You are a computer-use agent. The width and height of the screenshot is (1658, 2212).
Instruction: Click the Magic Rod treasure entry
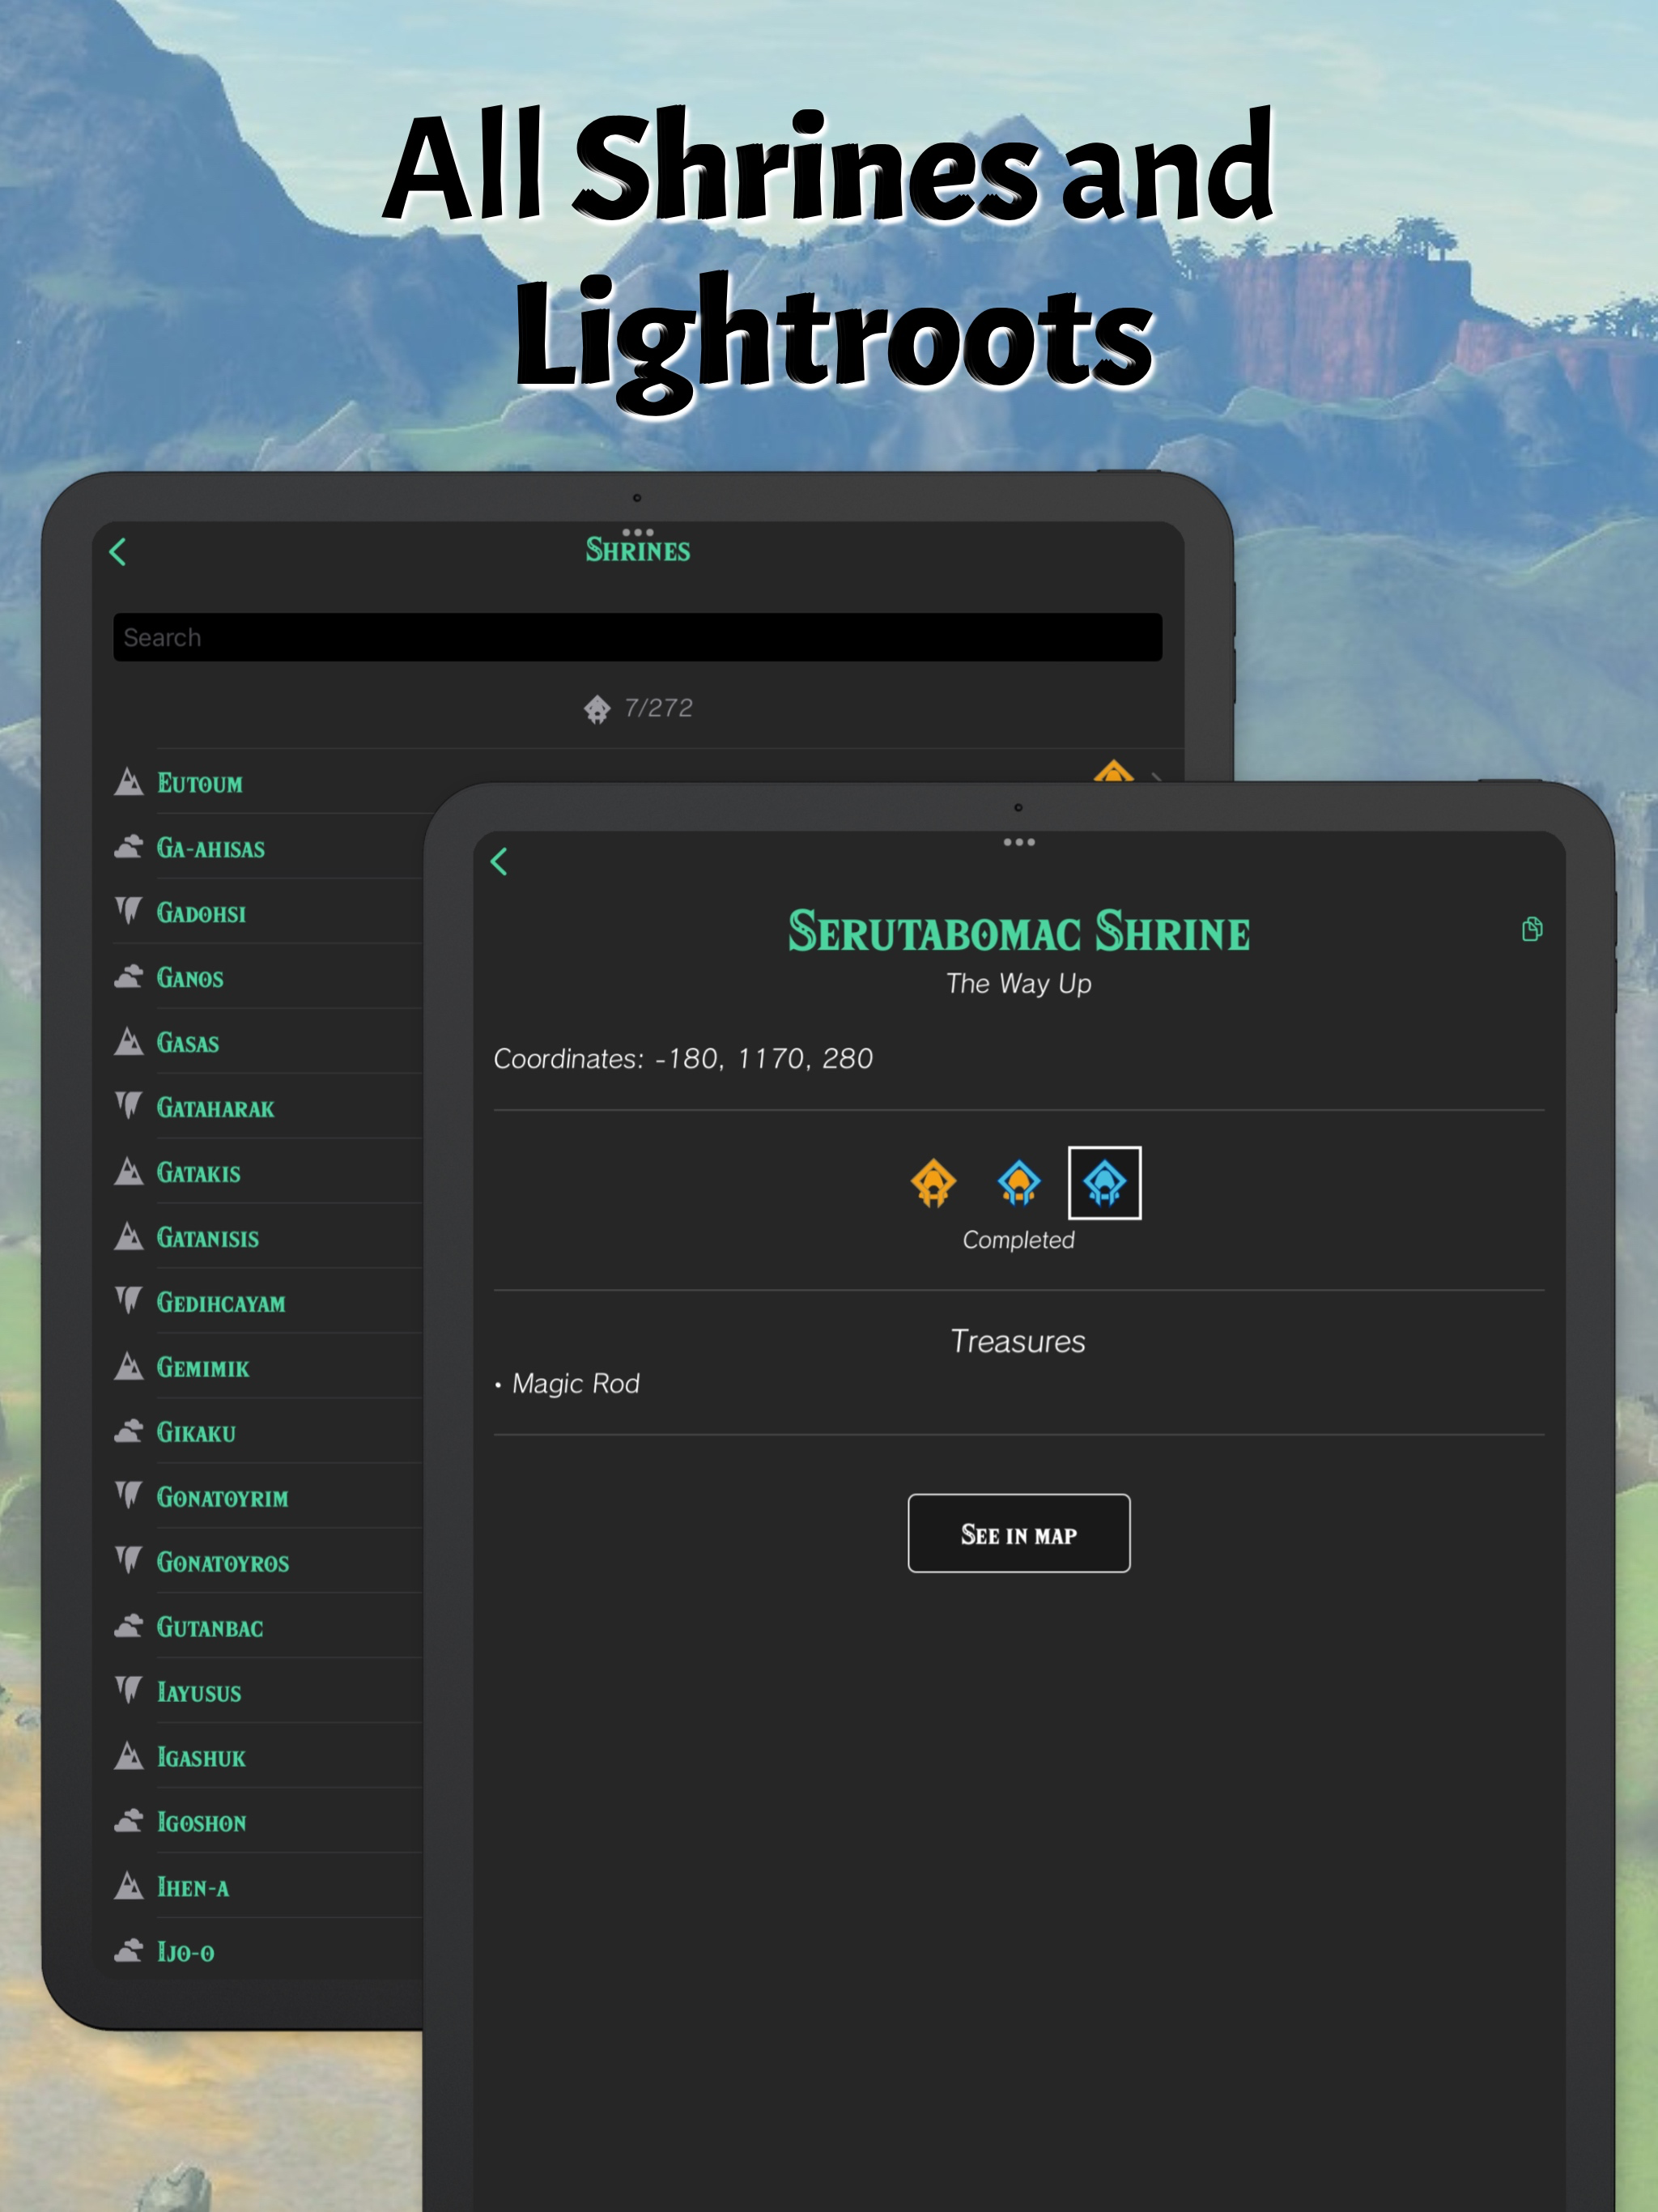point(576,1384)
